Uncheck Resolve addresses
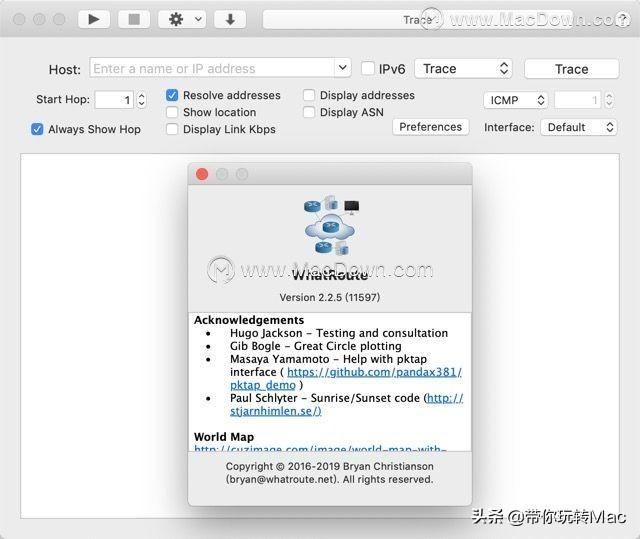This screenshot has width=640, height=539. coord(172,95)
